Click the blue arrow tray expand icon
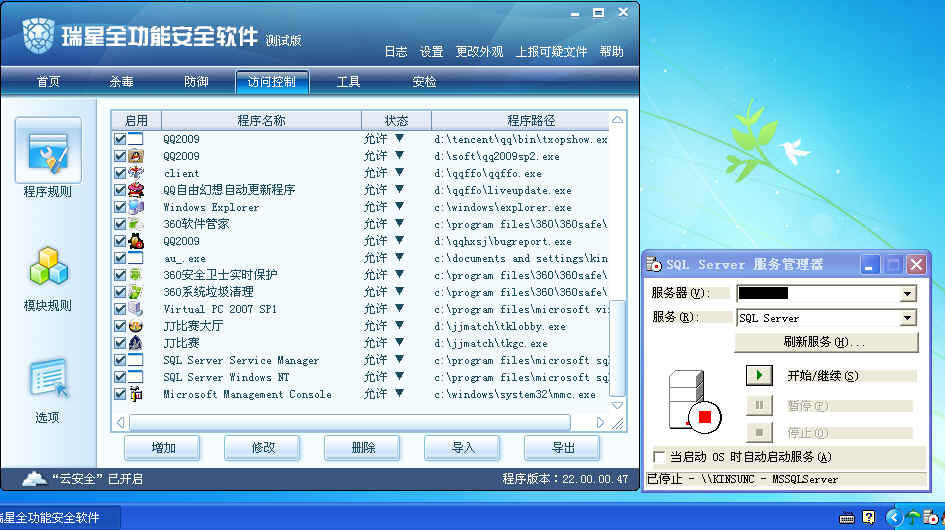The height and width of the screenshot is (530, 945). click(894, 517)
